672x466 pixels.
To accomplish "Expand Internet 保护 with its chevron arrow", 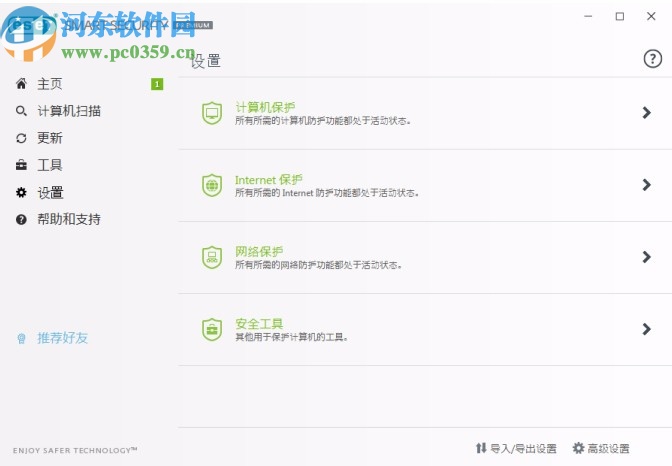I will click(x=646, y=185).
